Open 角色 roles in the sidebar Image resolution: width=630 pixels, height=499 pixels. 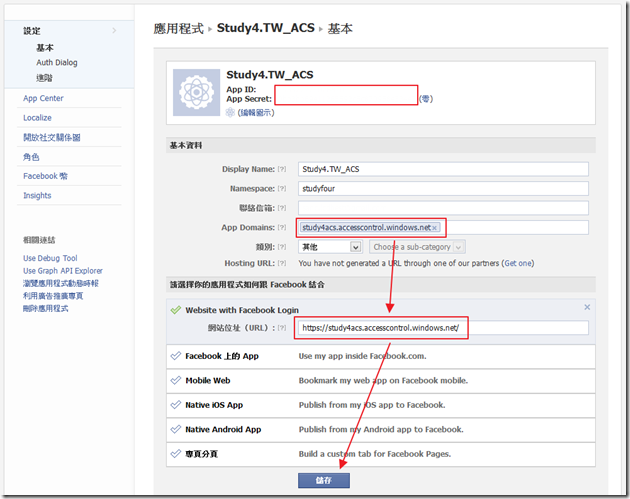31,157
